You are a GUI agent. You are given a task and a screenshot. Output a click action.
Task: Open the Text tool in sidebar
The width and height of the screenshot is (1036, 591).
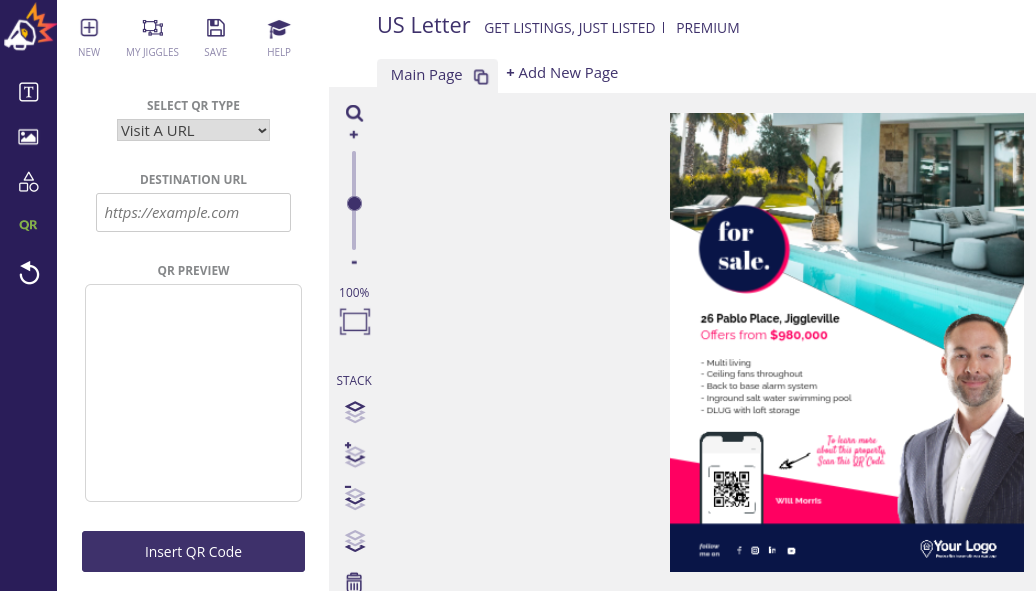[28, 92]
